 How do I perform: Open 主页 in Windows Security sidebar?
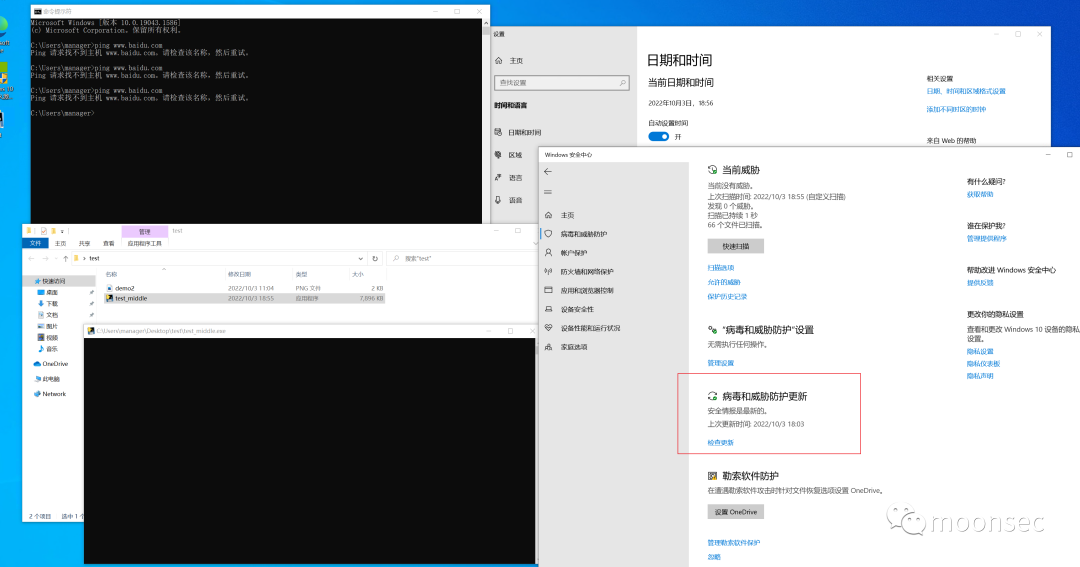coord(560,215)
